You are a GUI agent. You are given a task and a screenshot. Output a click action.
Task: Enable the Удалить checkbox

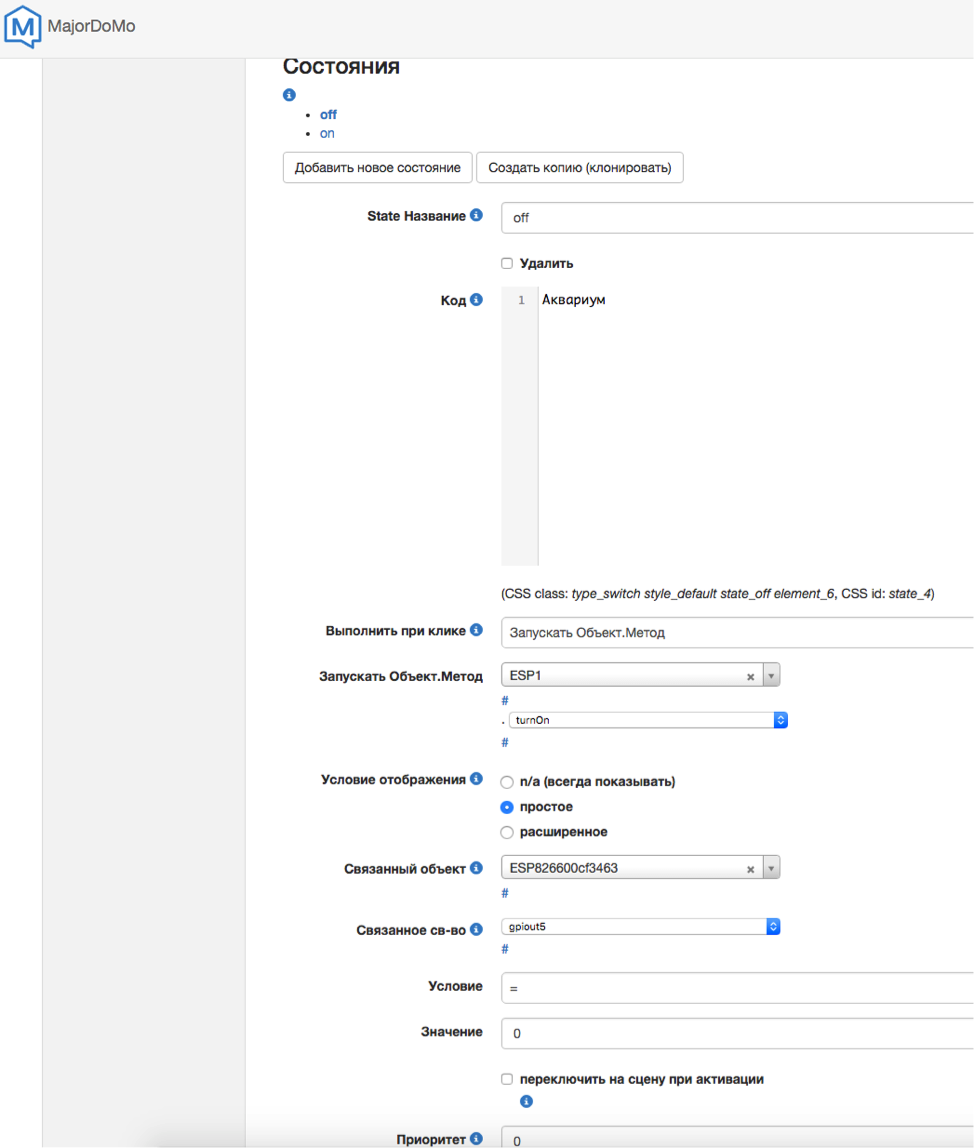pos(507,264)
